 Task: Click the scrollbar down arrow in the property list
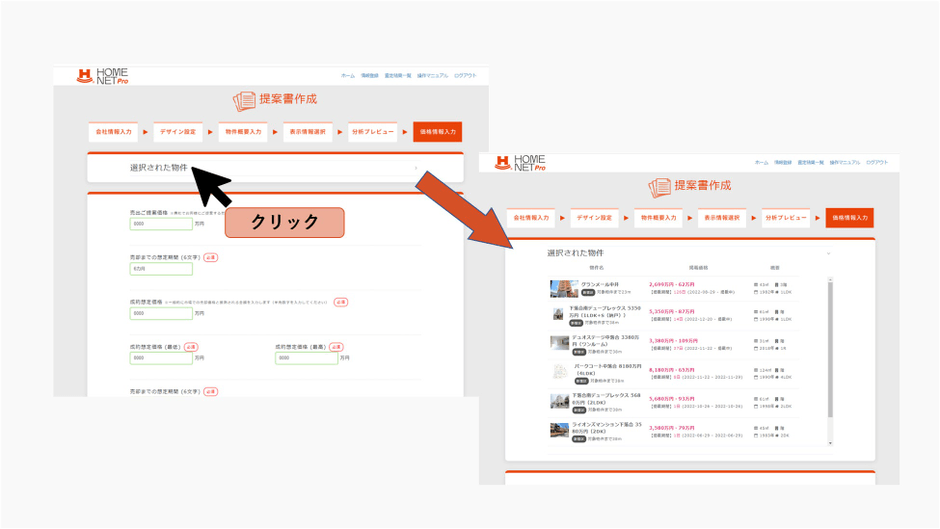click(x=830, y=443)
